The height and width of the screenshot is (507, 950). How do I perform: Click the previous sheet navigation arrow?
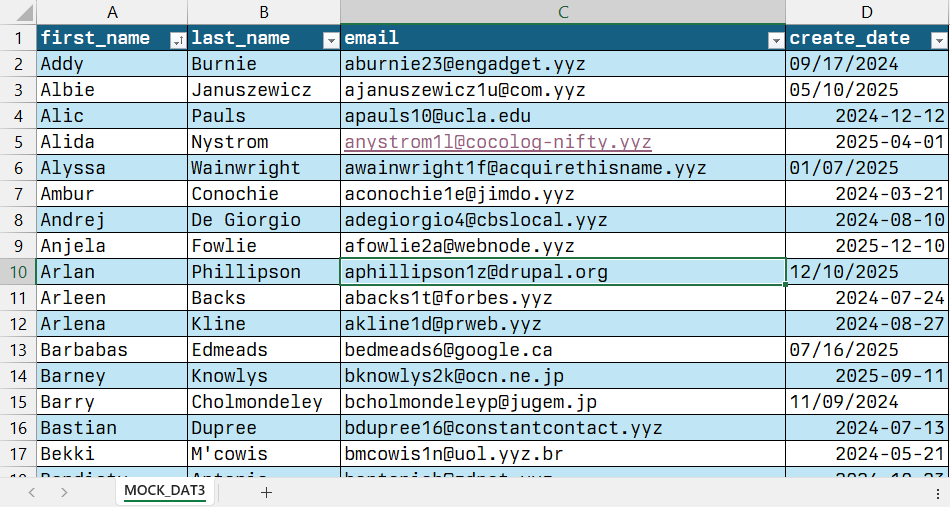tap(32, 492)
